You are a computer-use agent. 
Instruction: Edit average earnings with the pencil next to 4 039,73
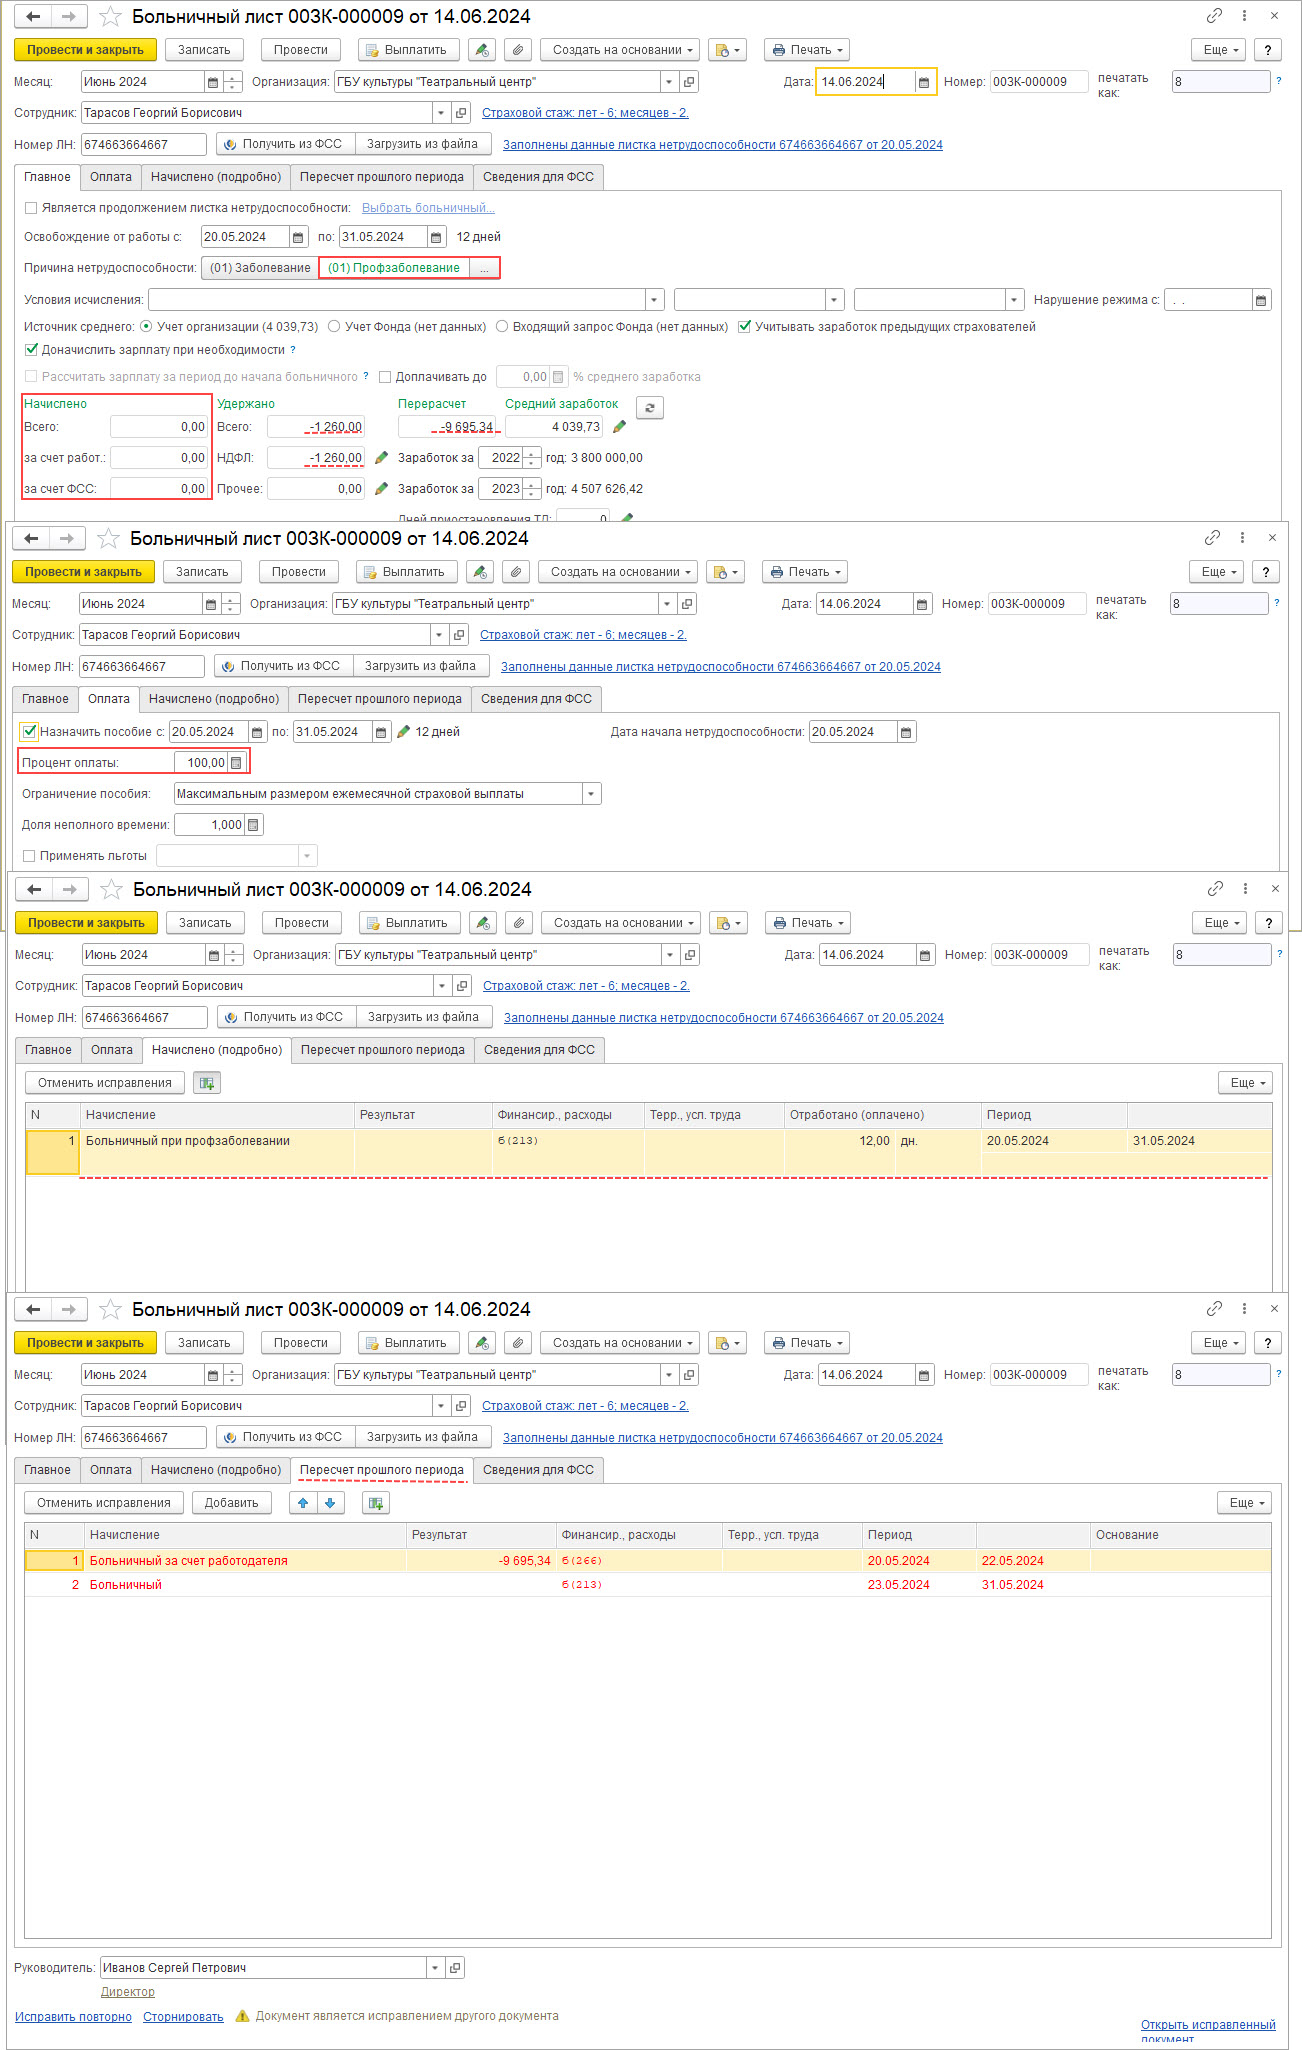pyautogui.click(x=619, y=427)
